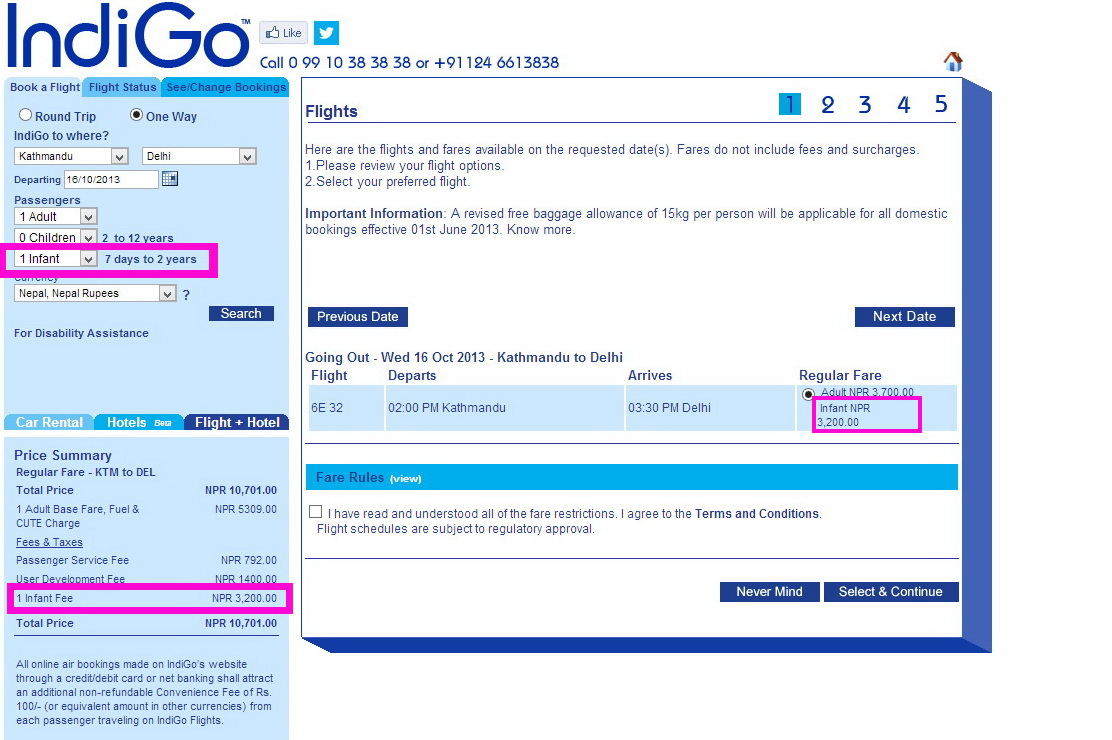Click the home icon
Viewport: 1112px width, 740px height.
pyautogui.click(x=953, y=62)
